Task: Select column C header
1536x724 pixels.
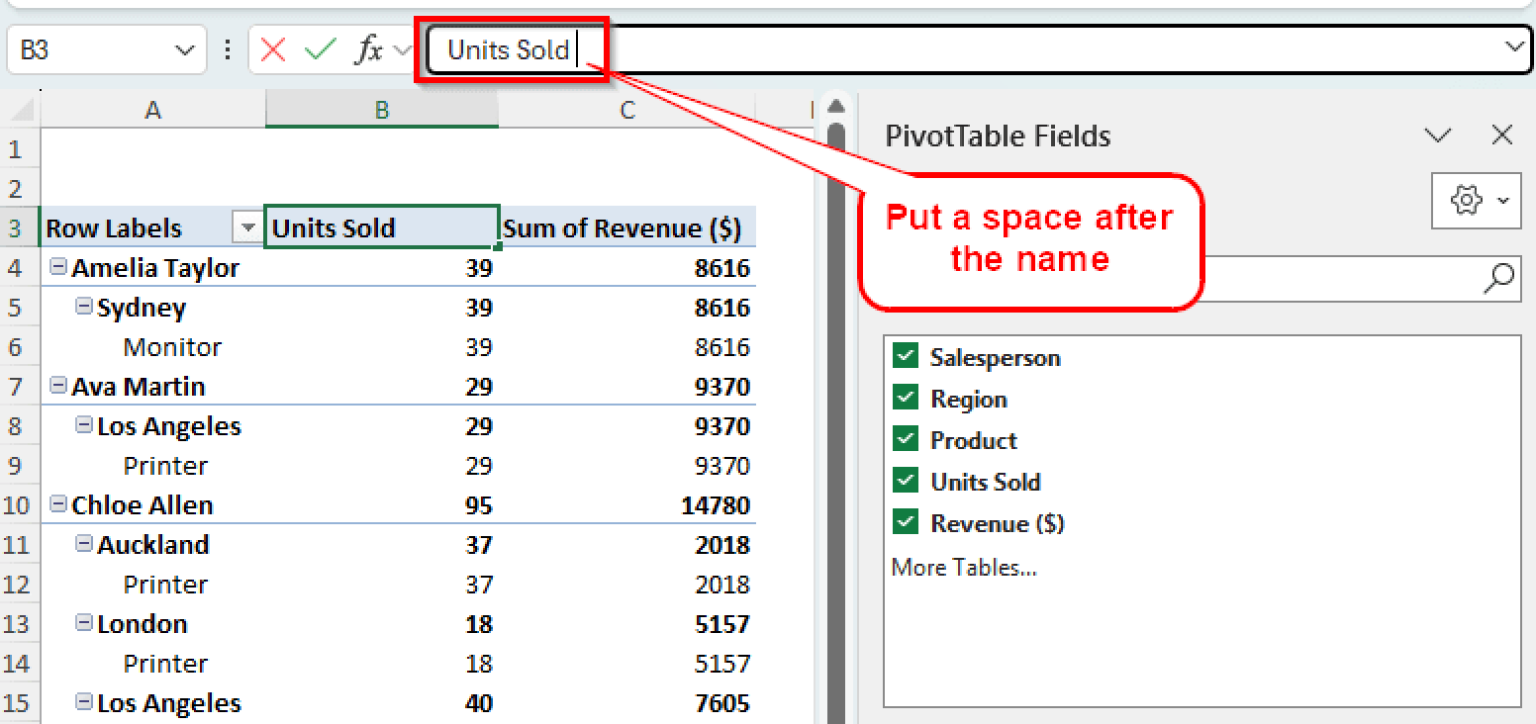Action: pyautogui.click(x=627, y=110)
